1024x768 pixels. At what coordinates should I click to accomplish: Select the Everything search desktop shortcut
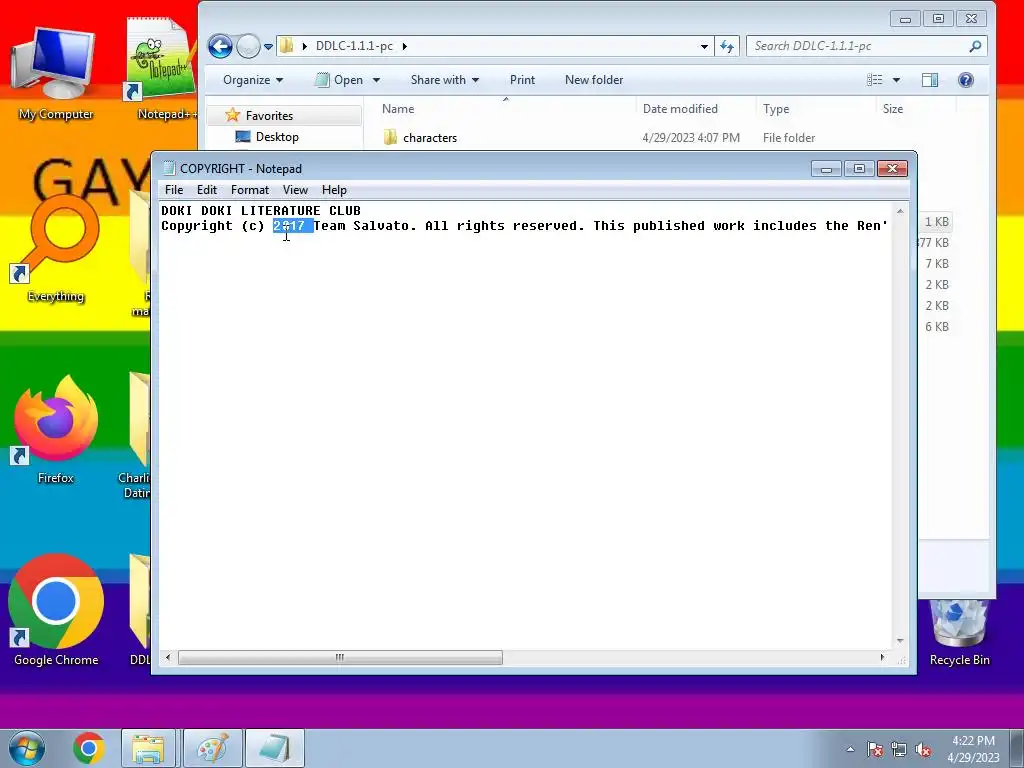tap(56, 248)
